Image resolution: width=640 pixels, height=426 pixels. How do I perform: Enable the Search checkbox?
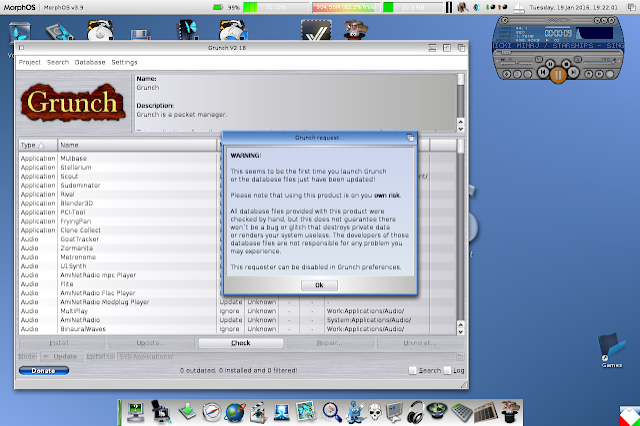click(413, 370)
